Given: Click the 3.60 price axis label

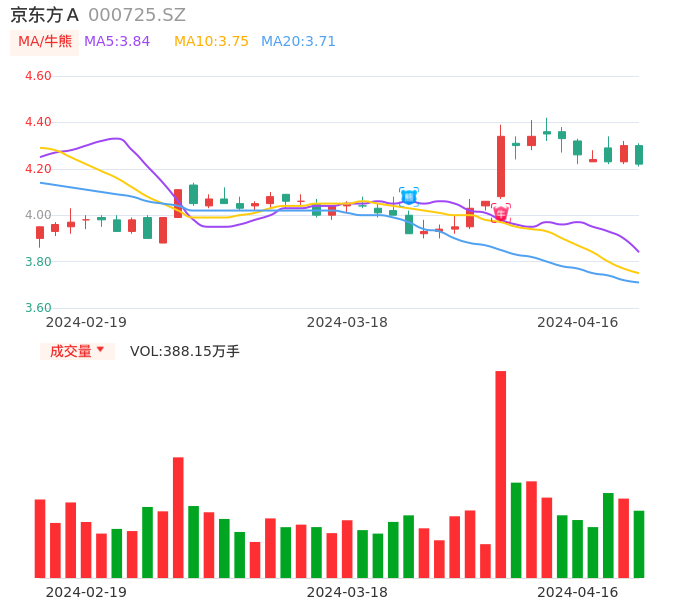Looking at the screenshot, I should (37, 308).
